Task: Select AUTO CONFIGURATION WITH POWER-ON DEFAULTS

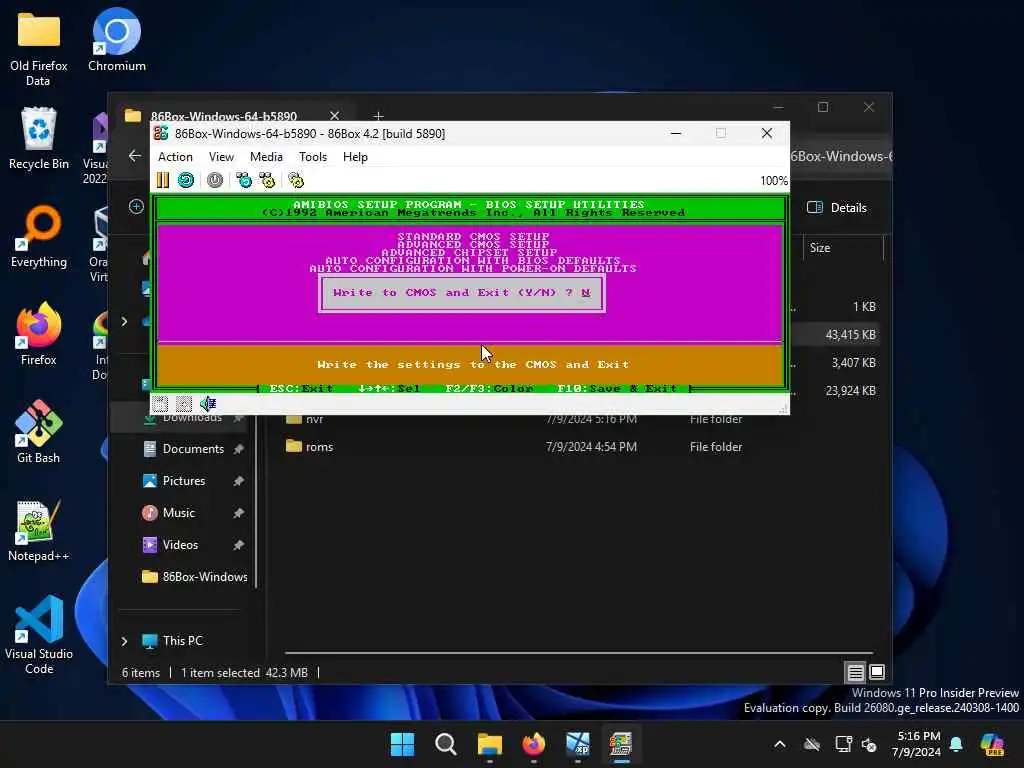Action: (473, 268)
